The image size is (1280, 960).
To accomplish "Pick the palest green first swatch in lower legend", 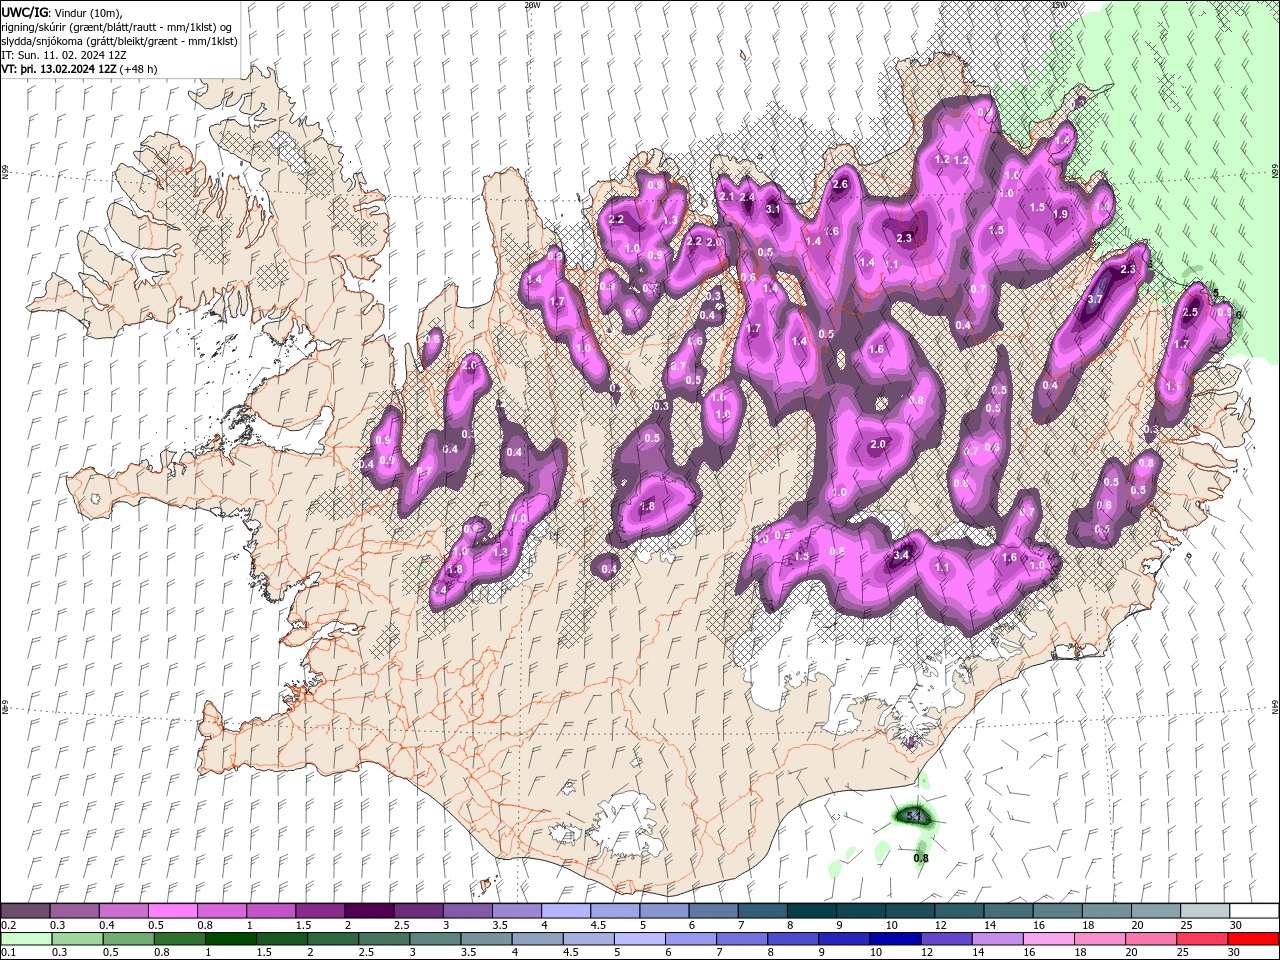I will [26, 939].
